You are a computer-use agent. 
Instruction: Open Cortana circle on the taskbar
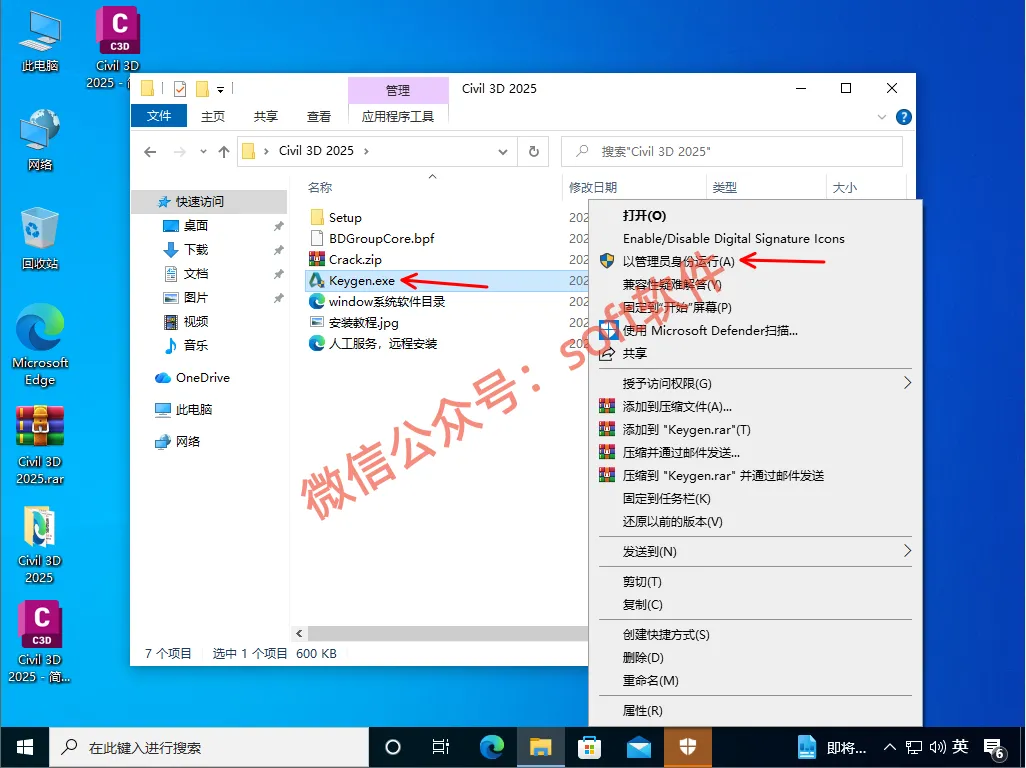tap(393, 747)
